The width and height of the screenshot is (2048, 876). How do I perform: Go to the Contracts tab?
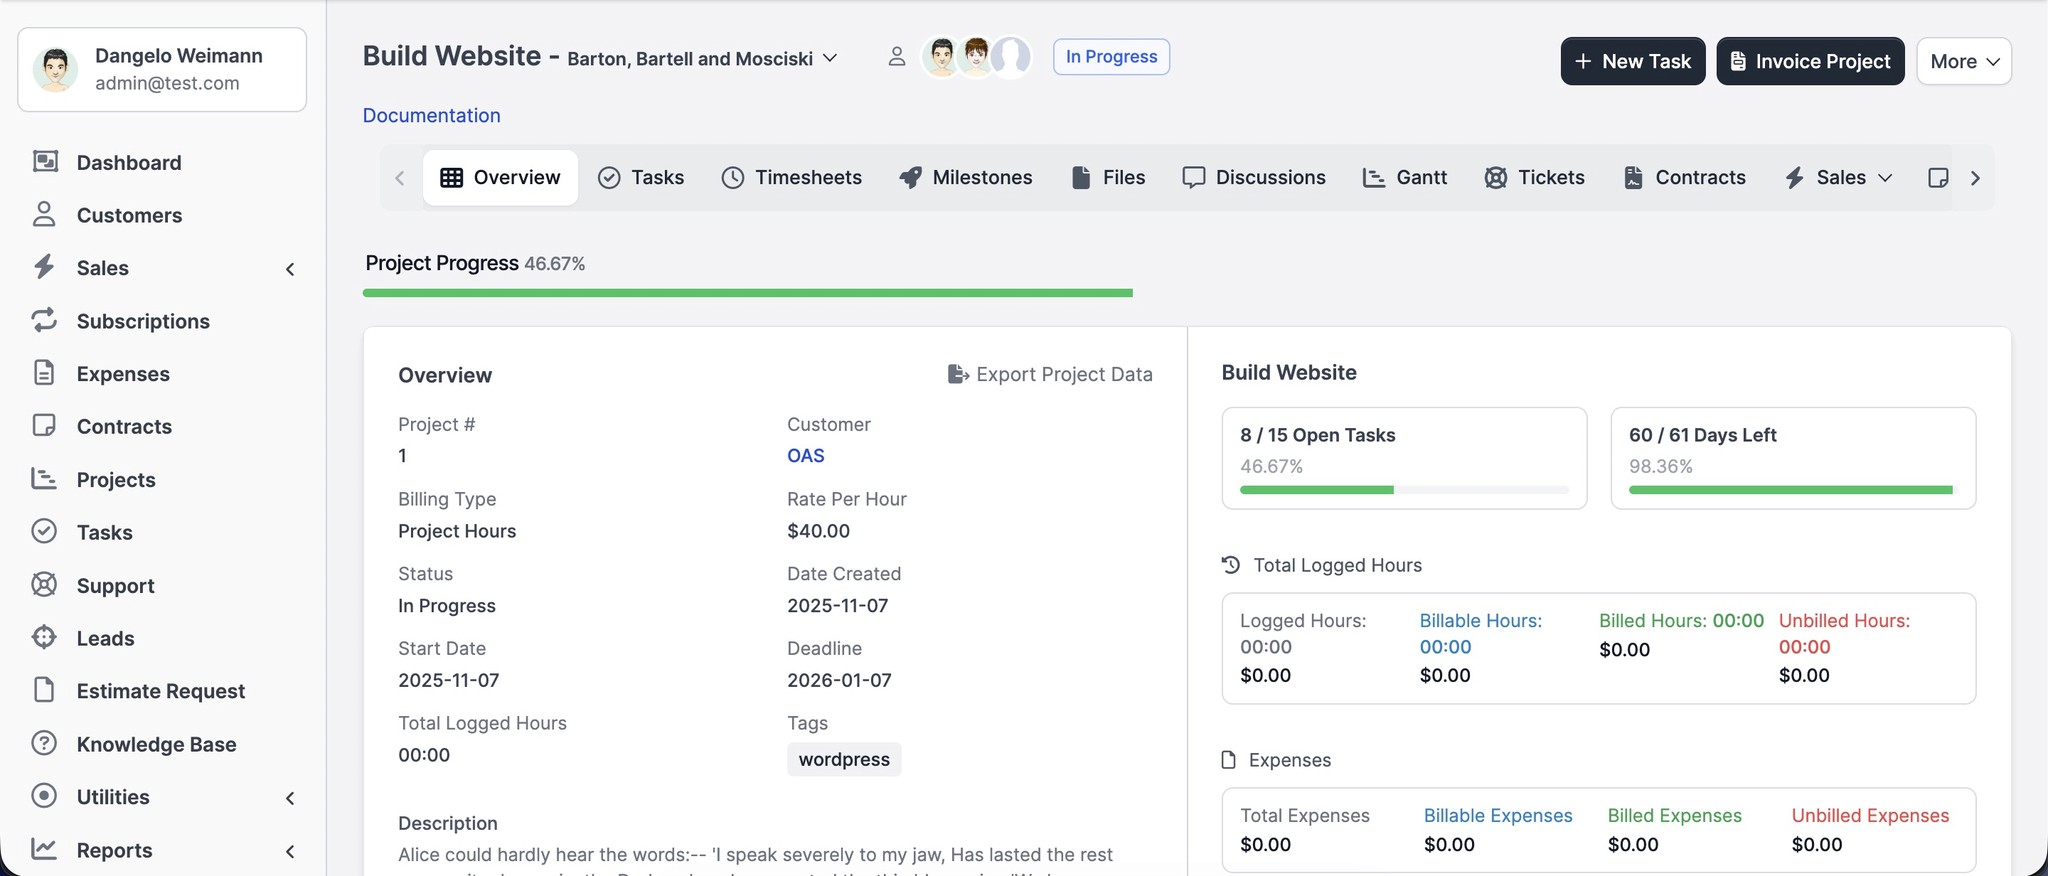1684,177
